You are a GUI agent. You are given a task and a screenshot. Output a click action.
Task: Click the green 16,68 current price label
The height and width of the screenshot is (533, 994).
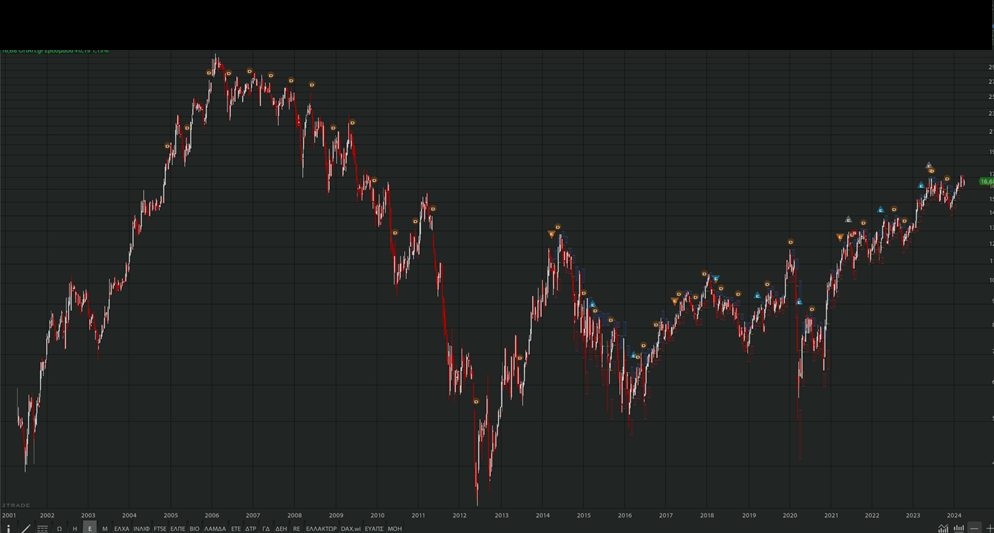click(986, 181)
